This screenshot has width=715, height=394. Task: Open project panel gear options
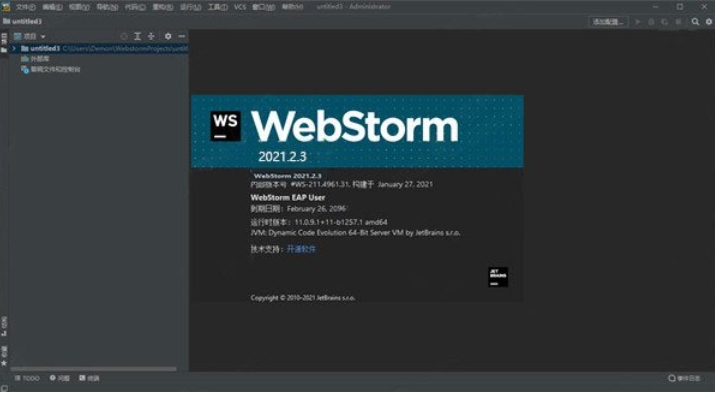coord(168,36)
